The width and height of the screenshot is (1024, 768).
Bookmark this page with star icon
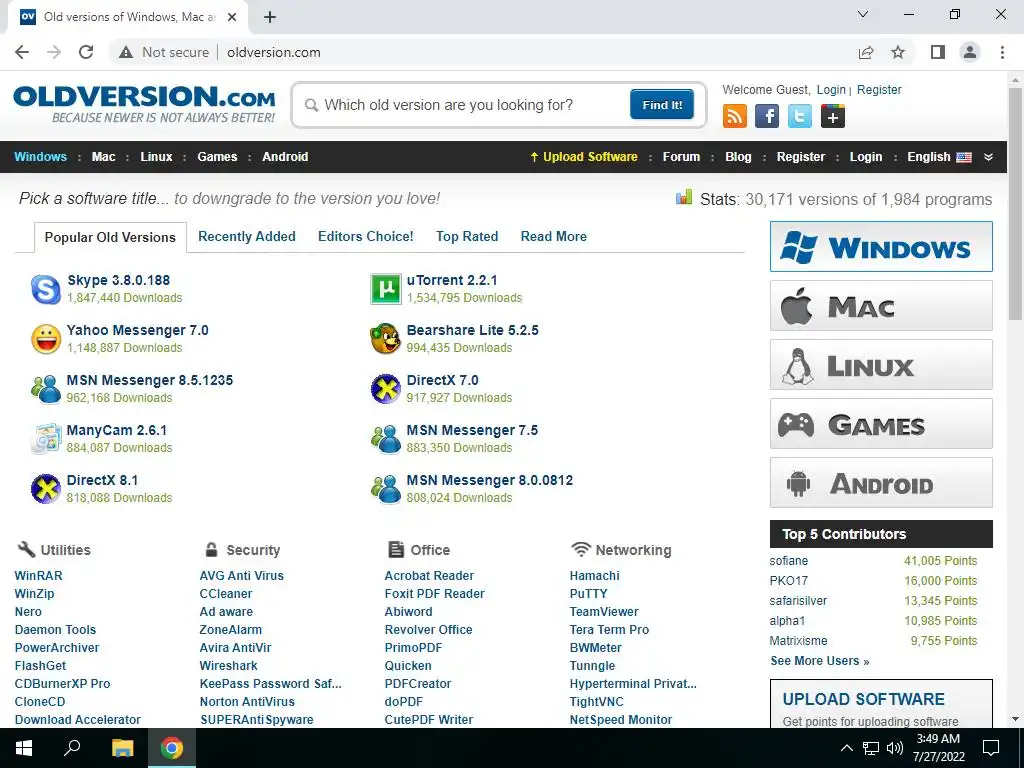pyautogui.click(x=898, y=52)
